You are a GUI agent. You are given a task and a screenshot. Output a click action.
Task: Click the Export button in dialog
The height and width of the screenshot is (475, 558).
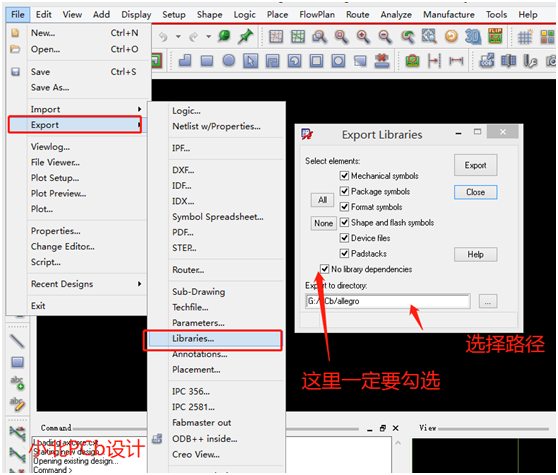click(x=475, y=165)
